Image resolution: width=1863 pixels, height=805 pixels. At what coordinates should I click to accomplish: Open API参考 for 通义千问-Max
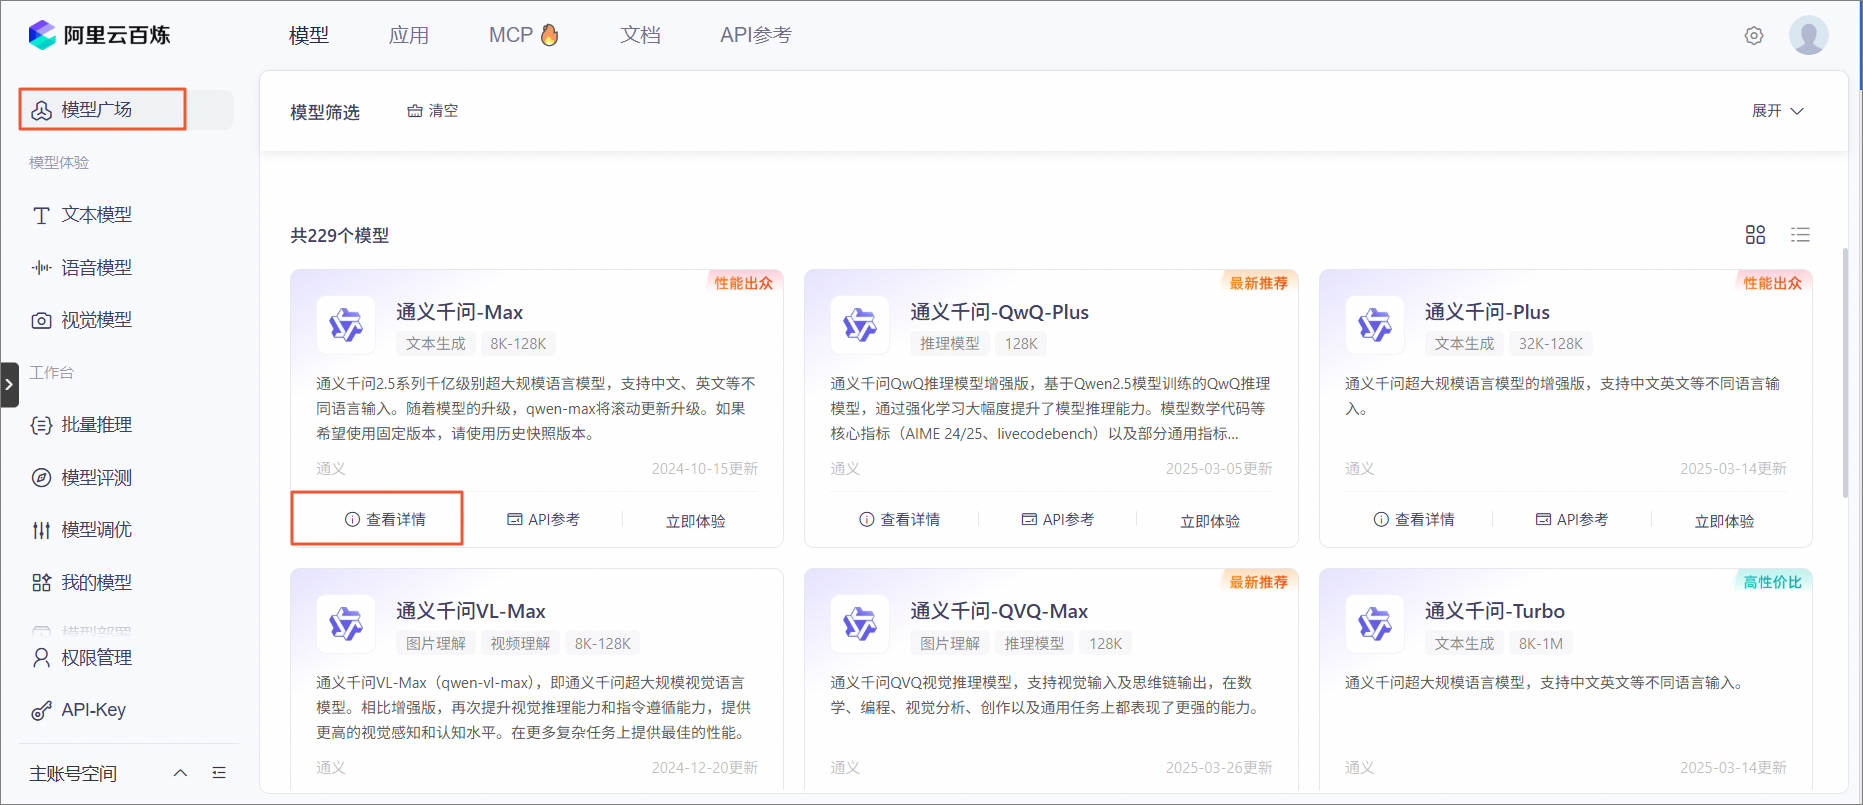[x=543, y=520]
